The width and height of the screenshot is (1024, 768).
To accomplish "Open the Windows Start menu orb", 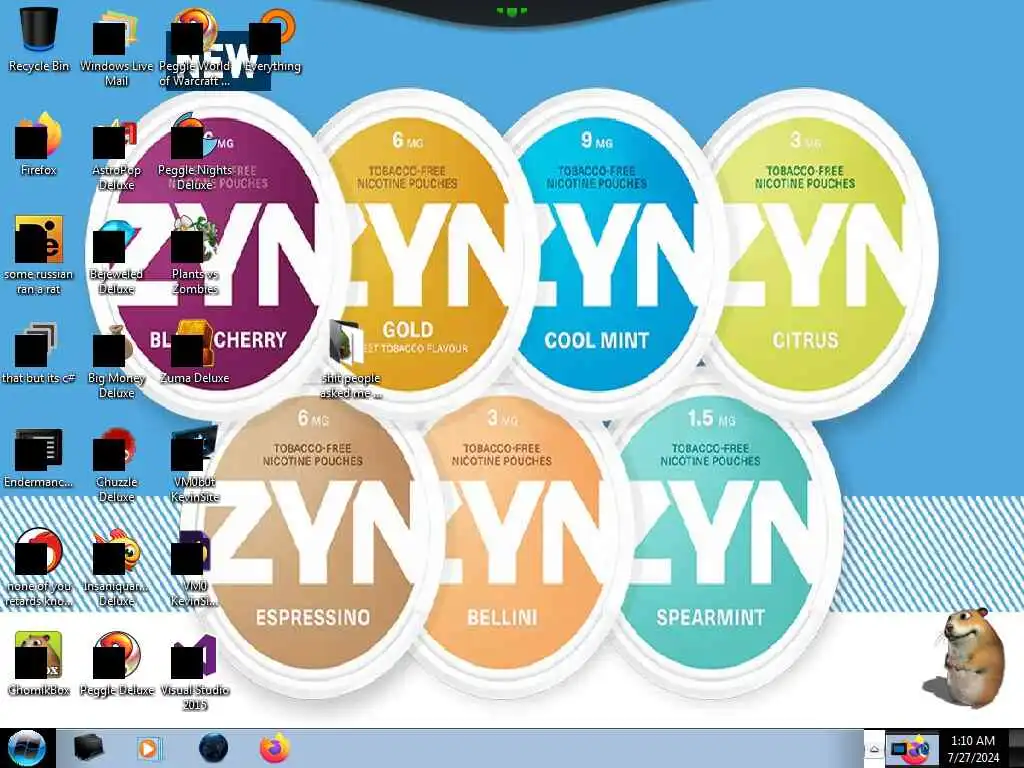I will tap(27, 748).
